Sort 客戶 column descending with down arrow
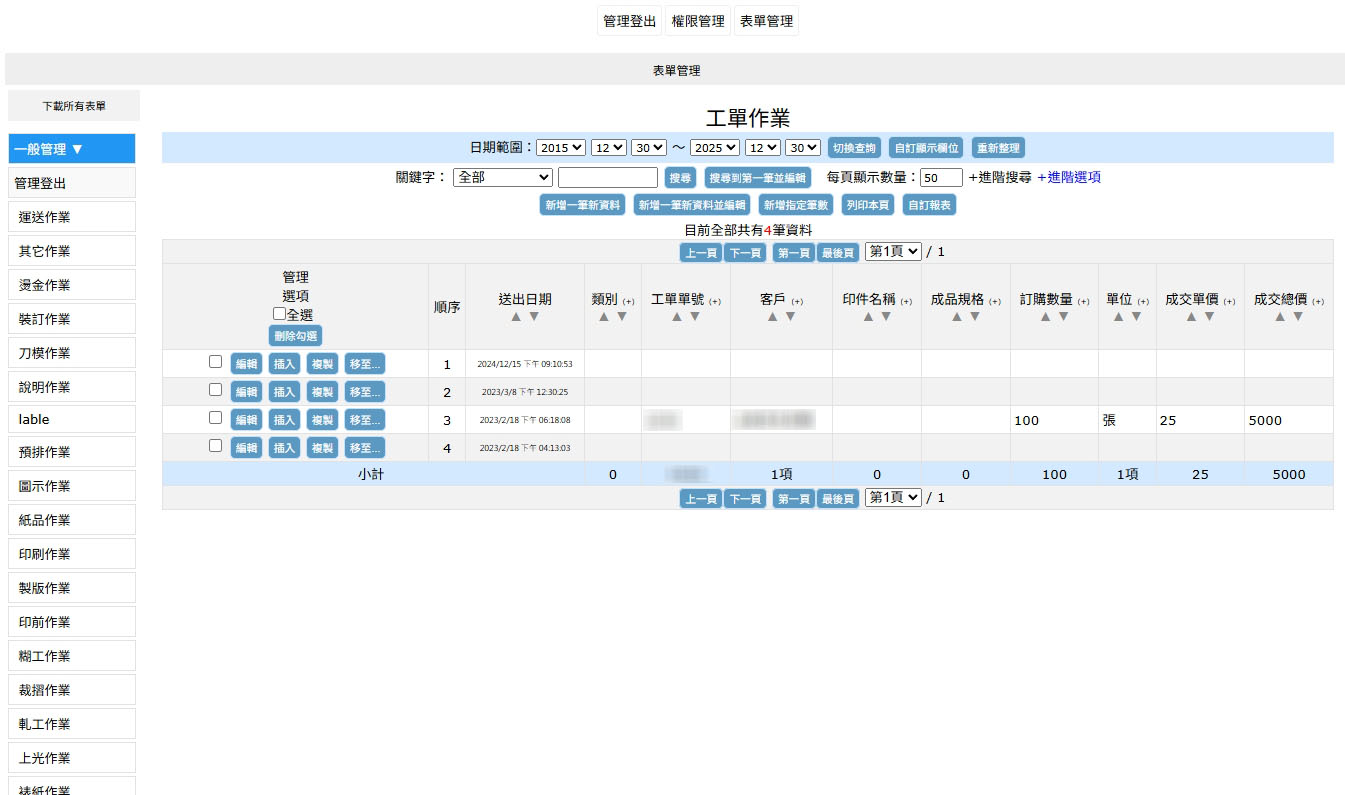1345x795 pixels. click(x=790, y=316)
